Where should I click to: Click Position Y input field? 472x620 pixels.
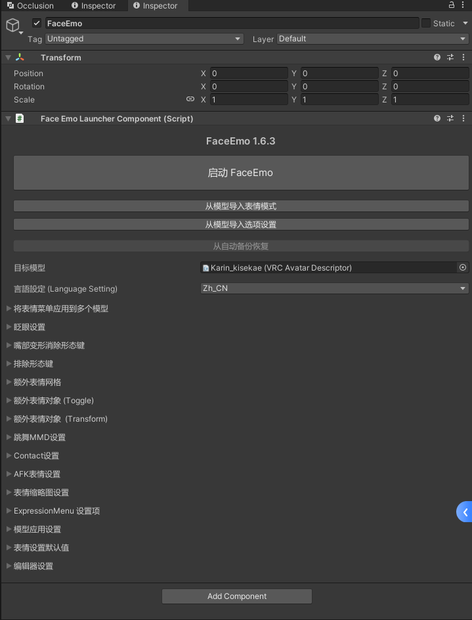pos(339,73)
